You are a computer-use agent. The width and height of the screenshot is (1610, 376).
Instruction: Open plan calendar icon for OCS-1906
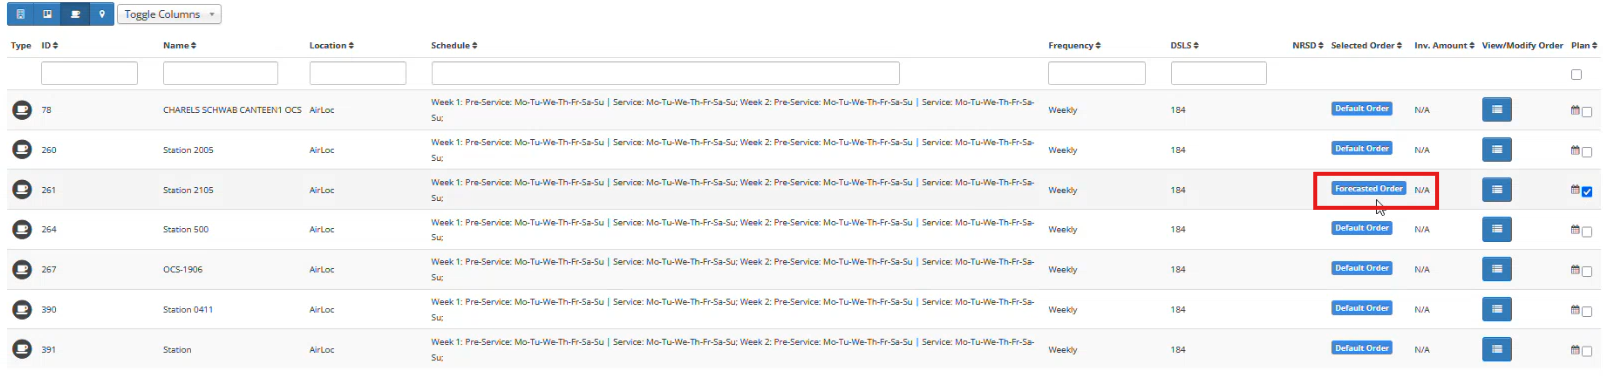(x=1575, y=270)
